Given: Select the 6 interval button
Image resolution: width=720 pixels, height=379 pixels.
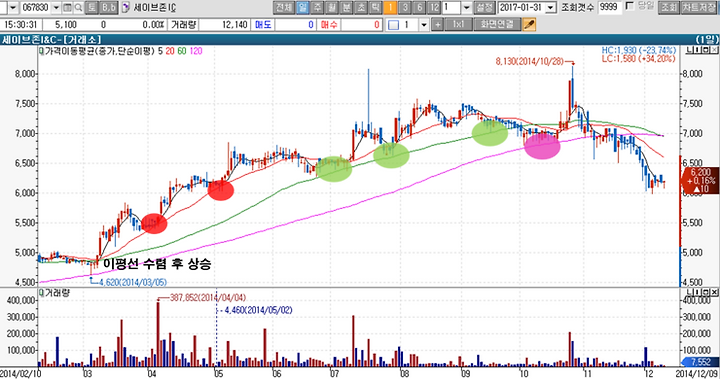Looking at the screenshot, I should click(x=419, y=7).
